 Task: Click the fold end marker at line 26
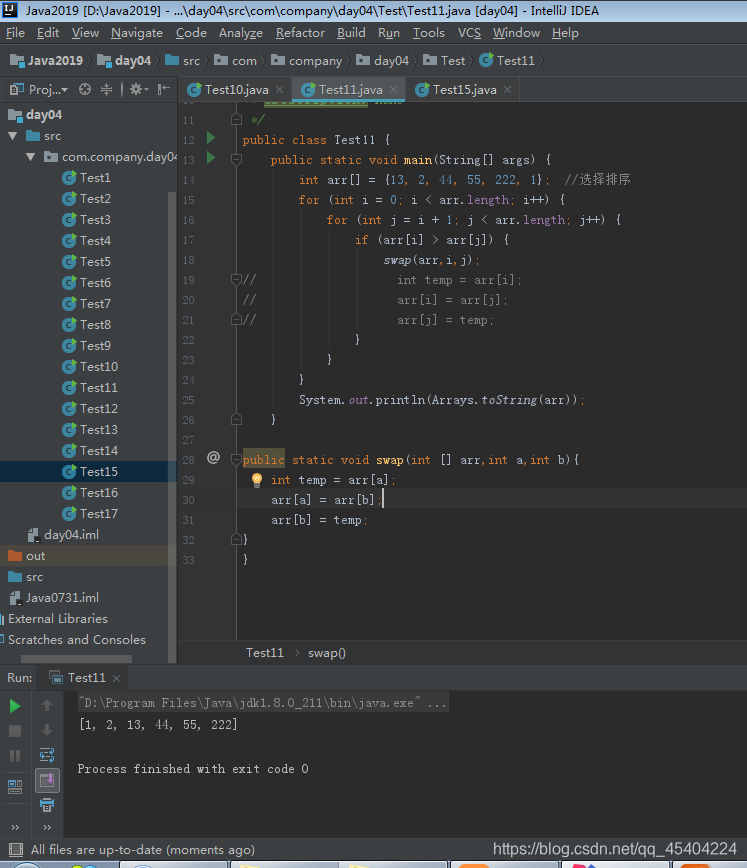pyautogui.click(x=236, y=419)
